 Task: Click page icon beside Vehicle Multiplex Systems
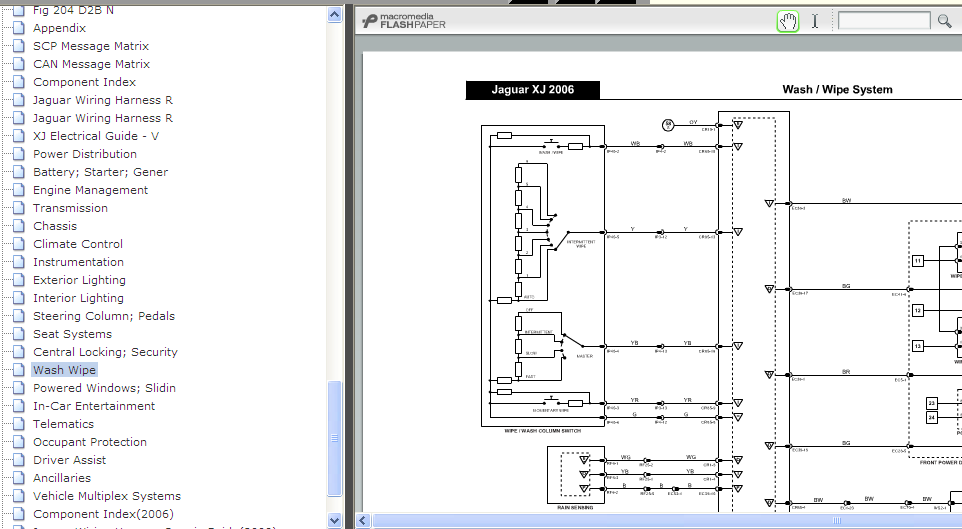[x=20, y=495]
